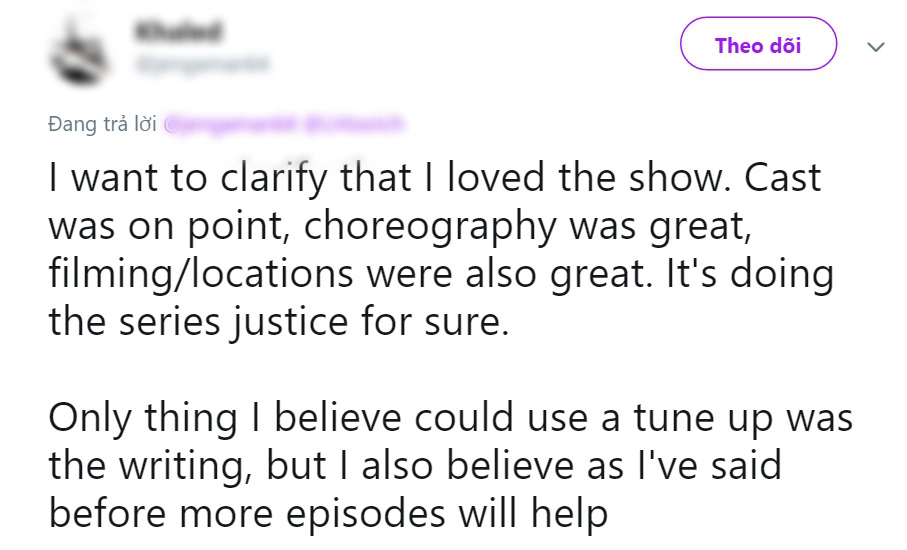The height and width of the screenshot is (550, 907).
Task: Click the line 'I want to clarify that I loved'
Action: [297, 178]
